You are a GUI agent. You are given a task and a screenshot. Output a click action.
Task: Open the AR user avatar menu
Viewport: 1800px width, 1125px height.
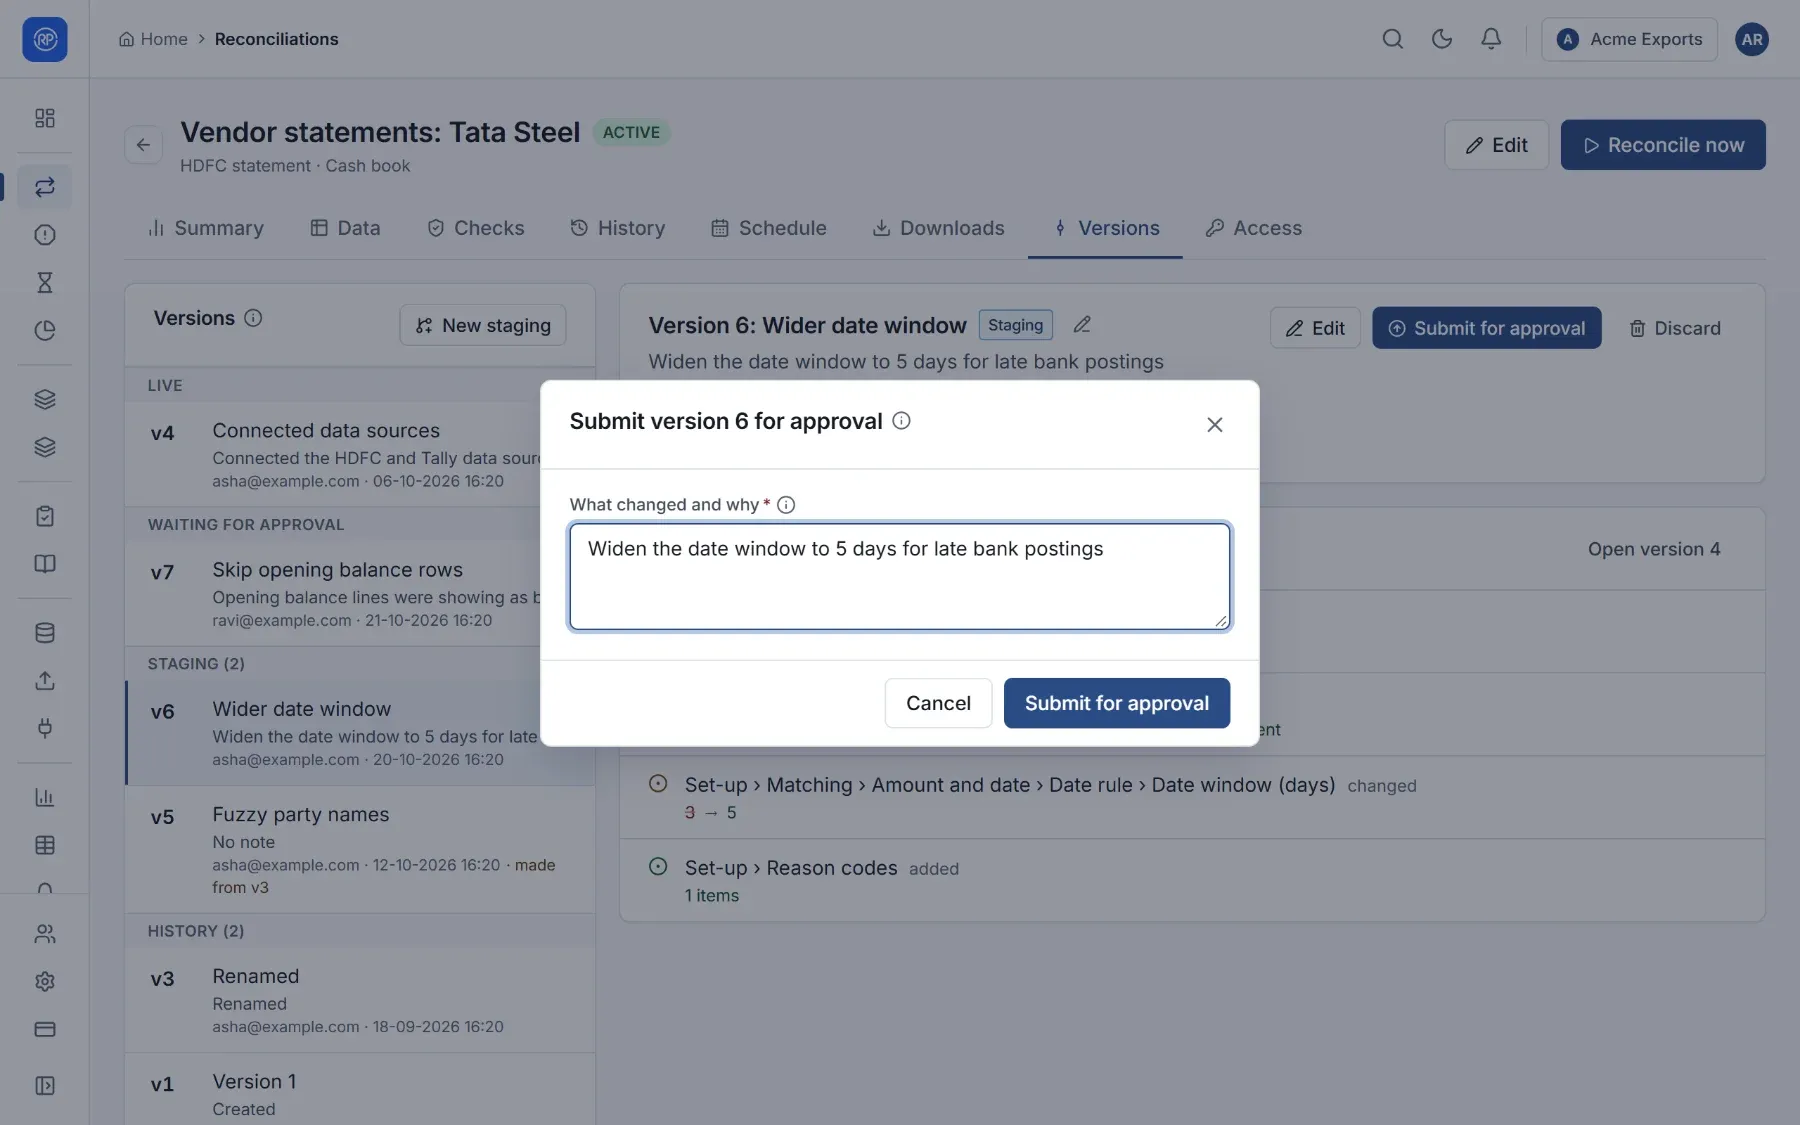(1751, 39)
